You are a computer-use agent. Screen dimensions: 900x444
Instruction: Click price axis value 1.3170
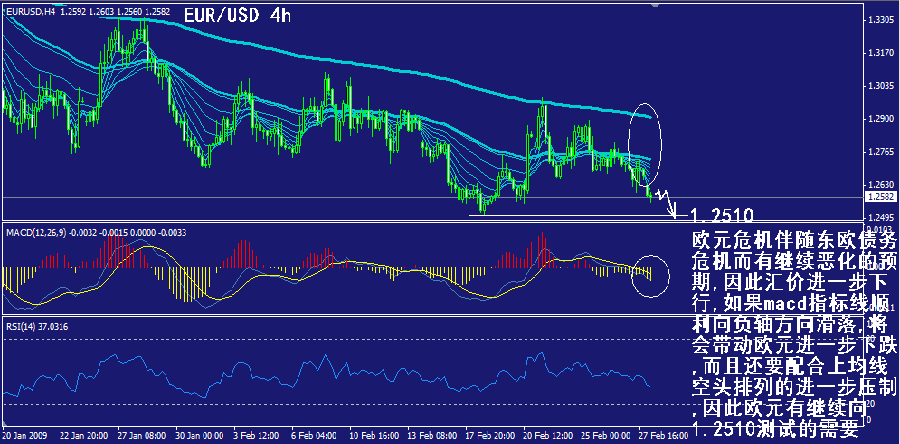coord(880,53)
